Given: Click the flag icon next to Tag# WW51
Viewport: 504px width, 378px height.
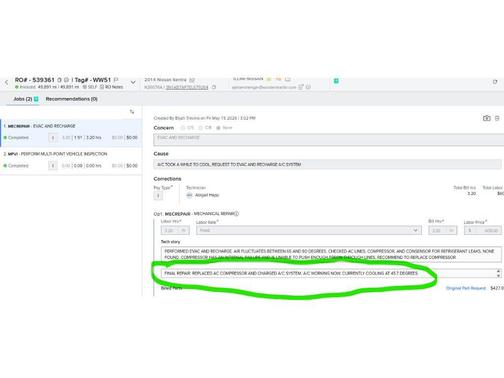Looking at the screenshot, I should (x=116, y=80).
